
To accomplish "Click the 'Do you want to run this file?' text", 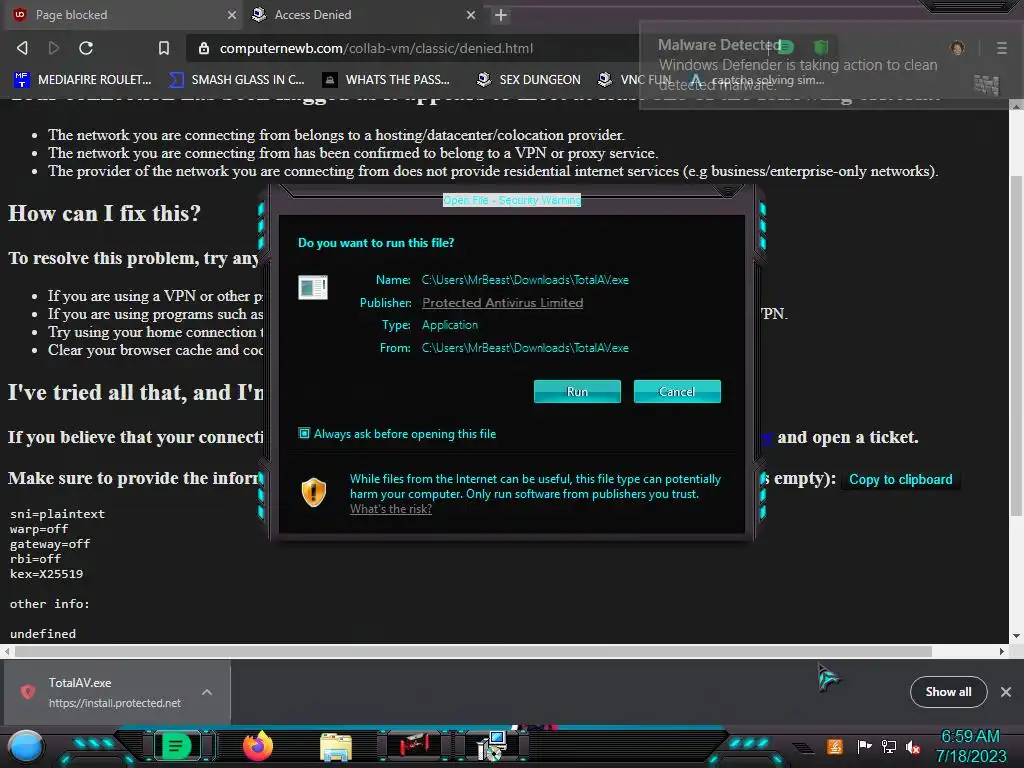I will coord(376,242).
